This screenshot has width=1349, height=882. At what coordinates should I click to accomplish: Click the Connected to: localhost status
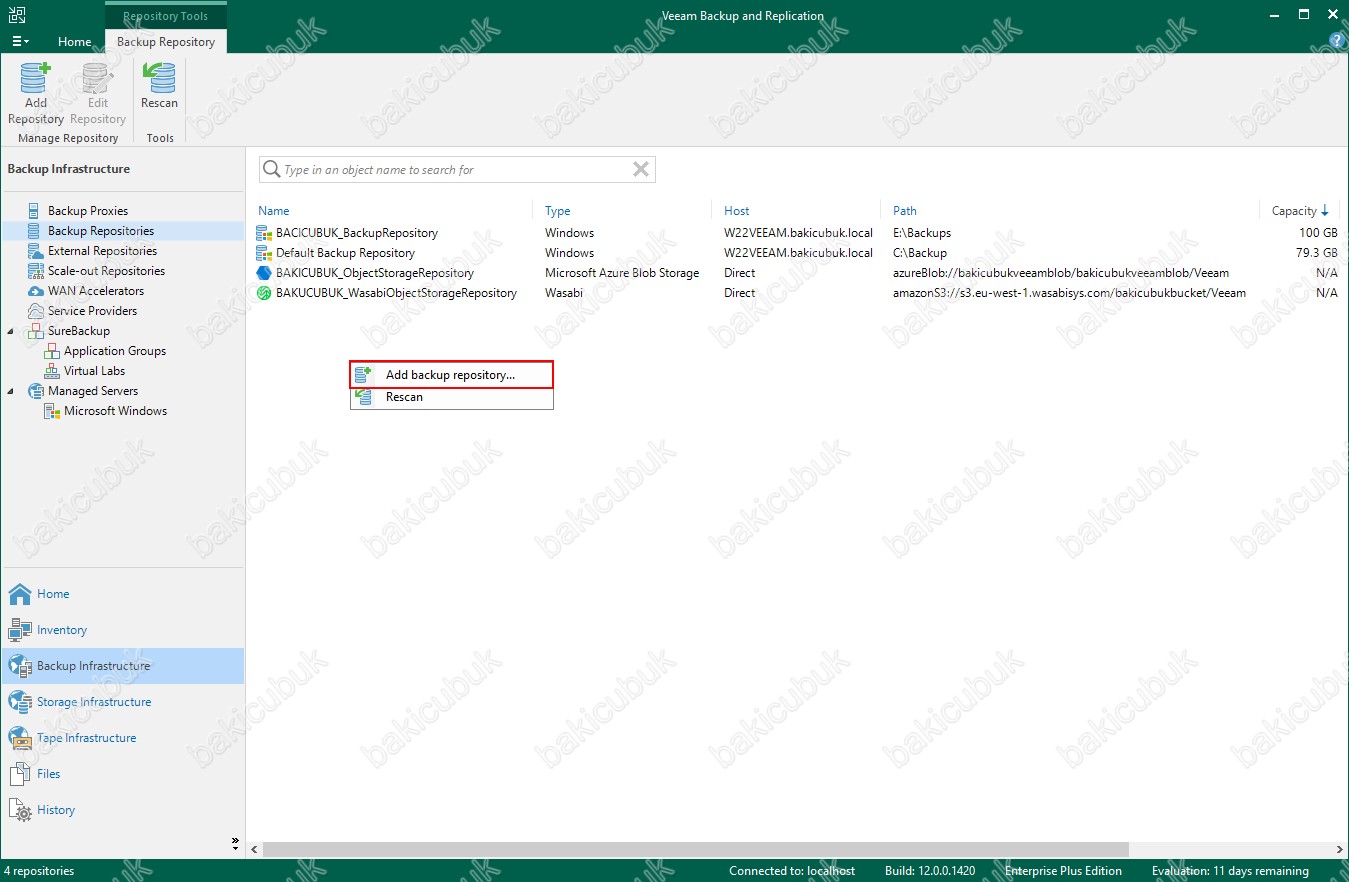[x=792, y=871]
